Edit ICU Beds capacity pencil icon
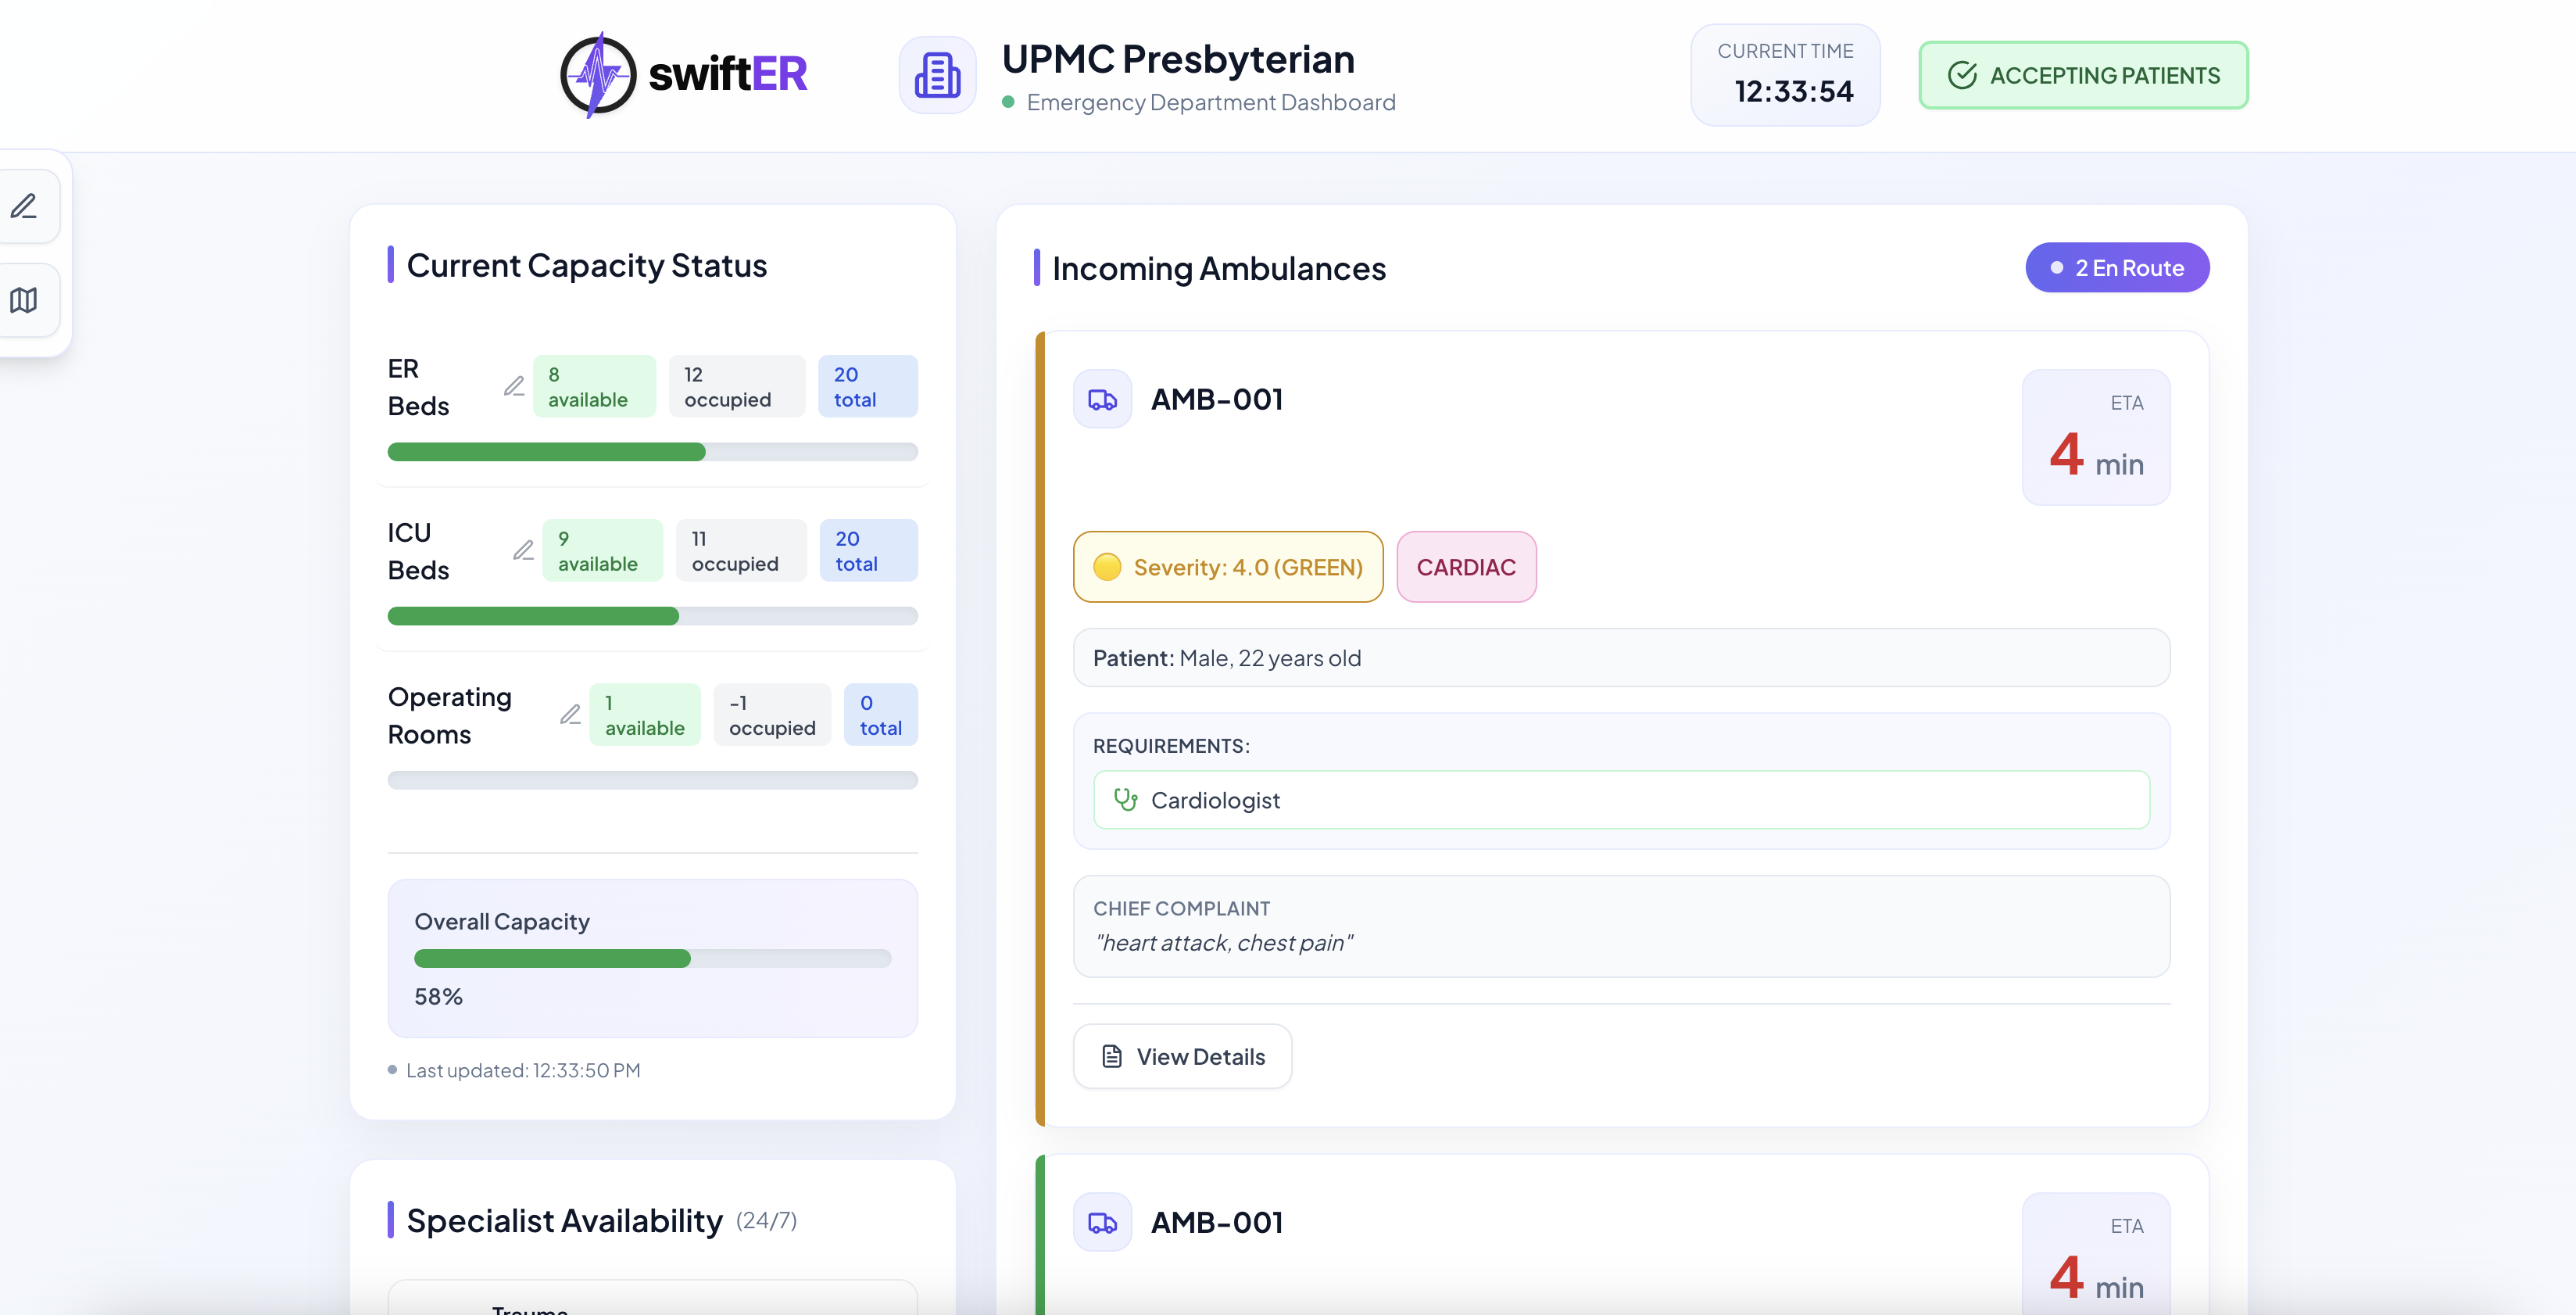 click(x=523, y=550)
